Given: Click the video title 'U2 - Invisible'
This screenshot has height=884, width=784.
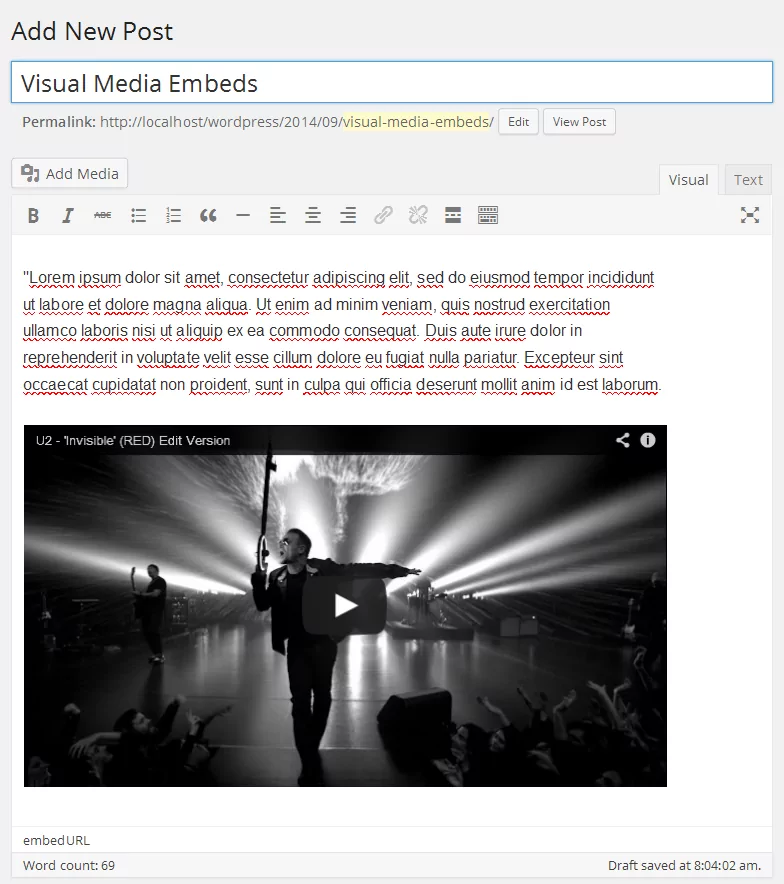Looking at the screenshot, I should point(133,441).
